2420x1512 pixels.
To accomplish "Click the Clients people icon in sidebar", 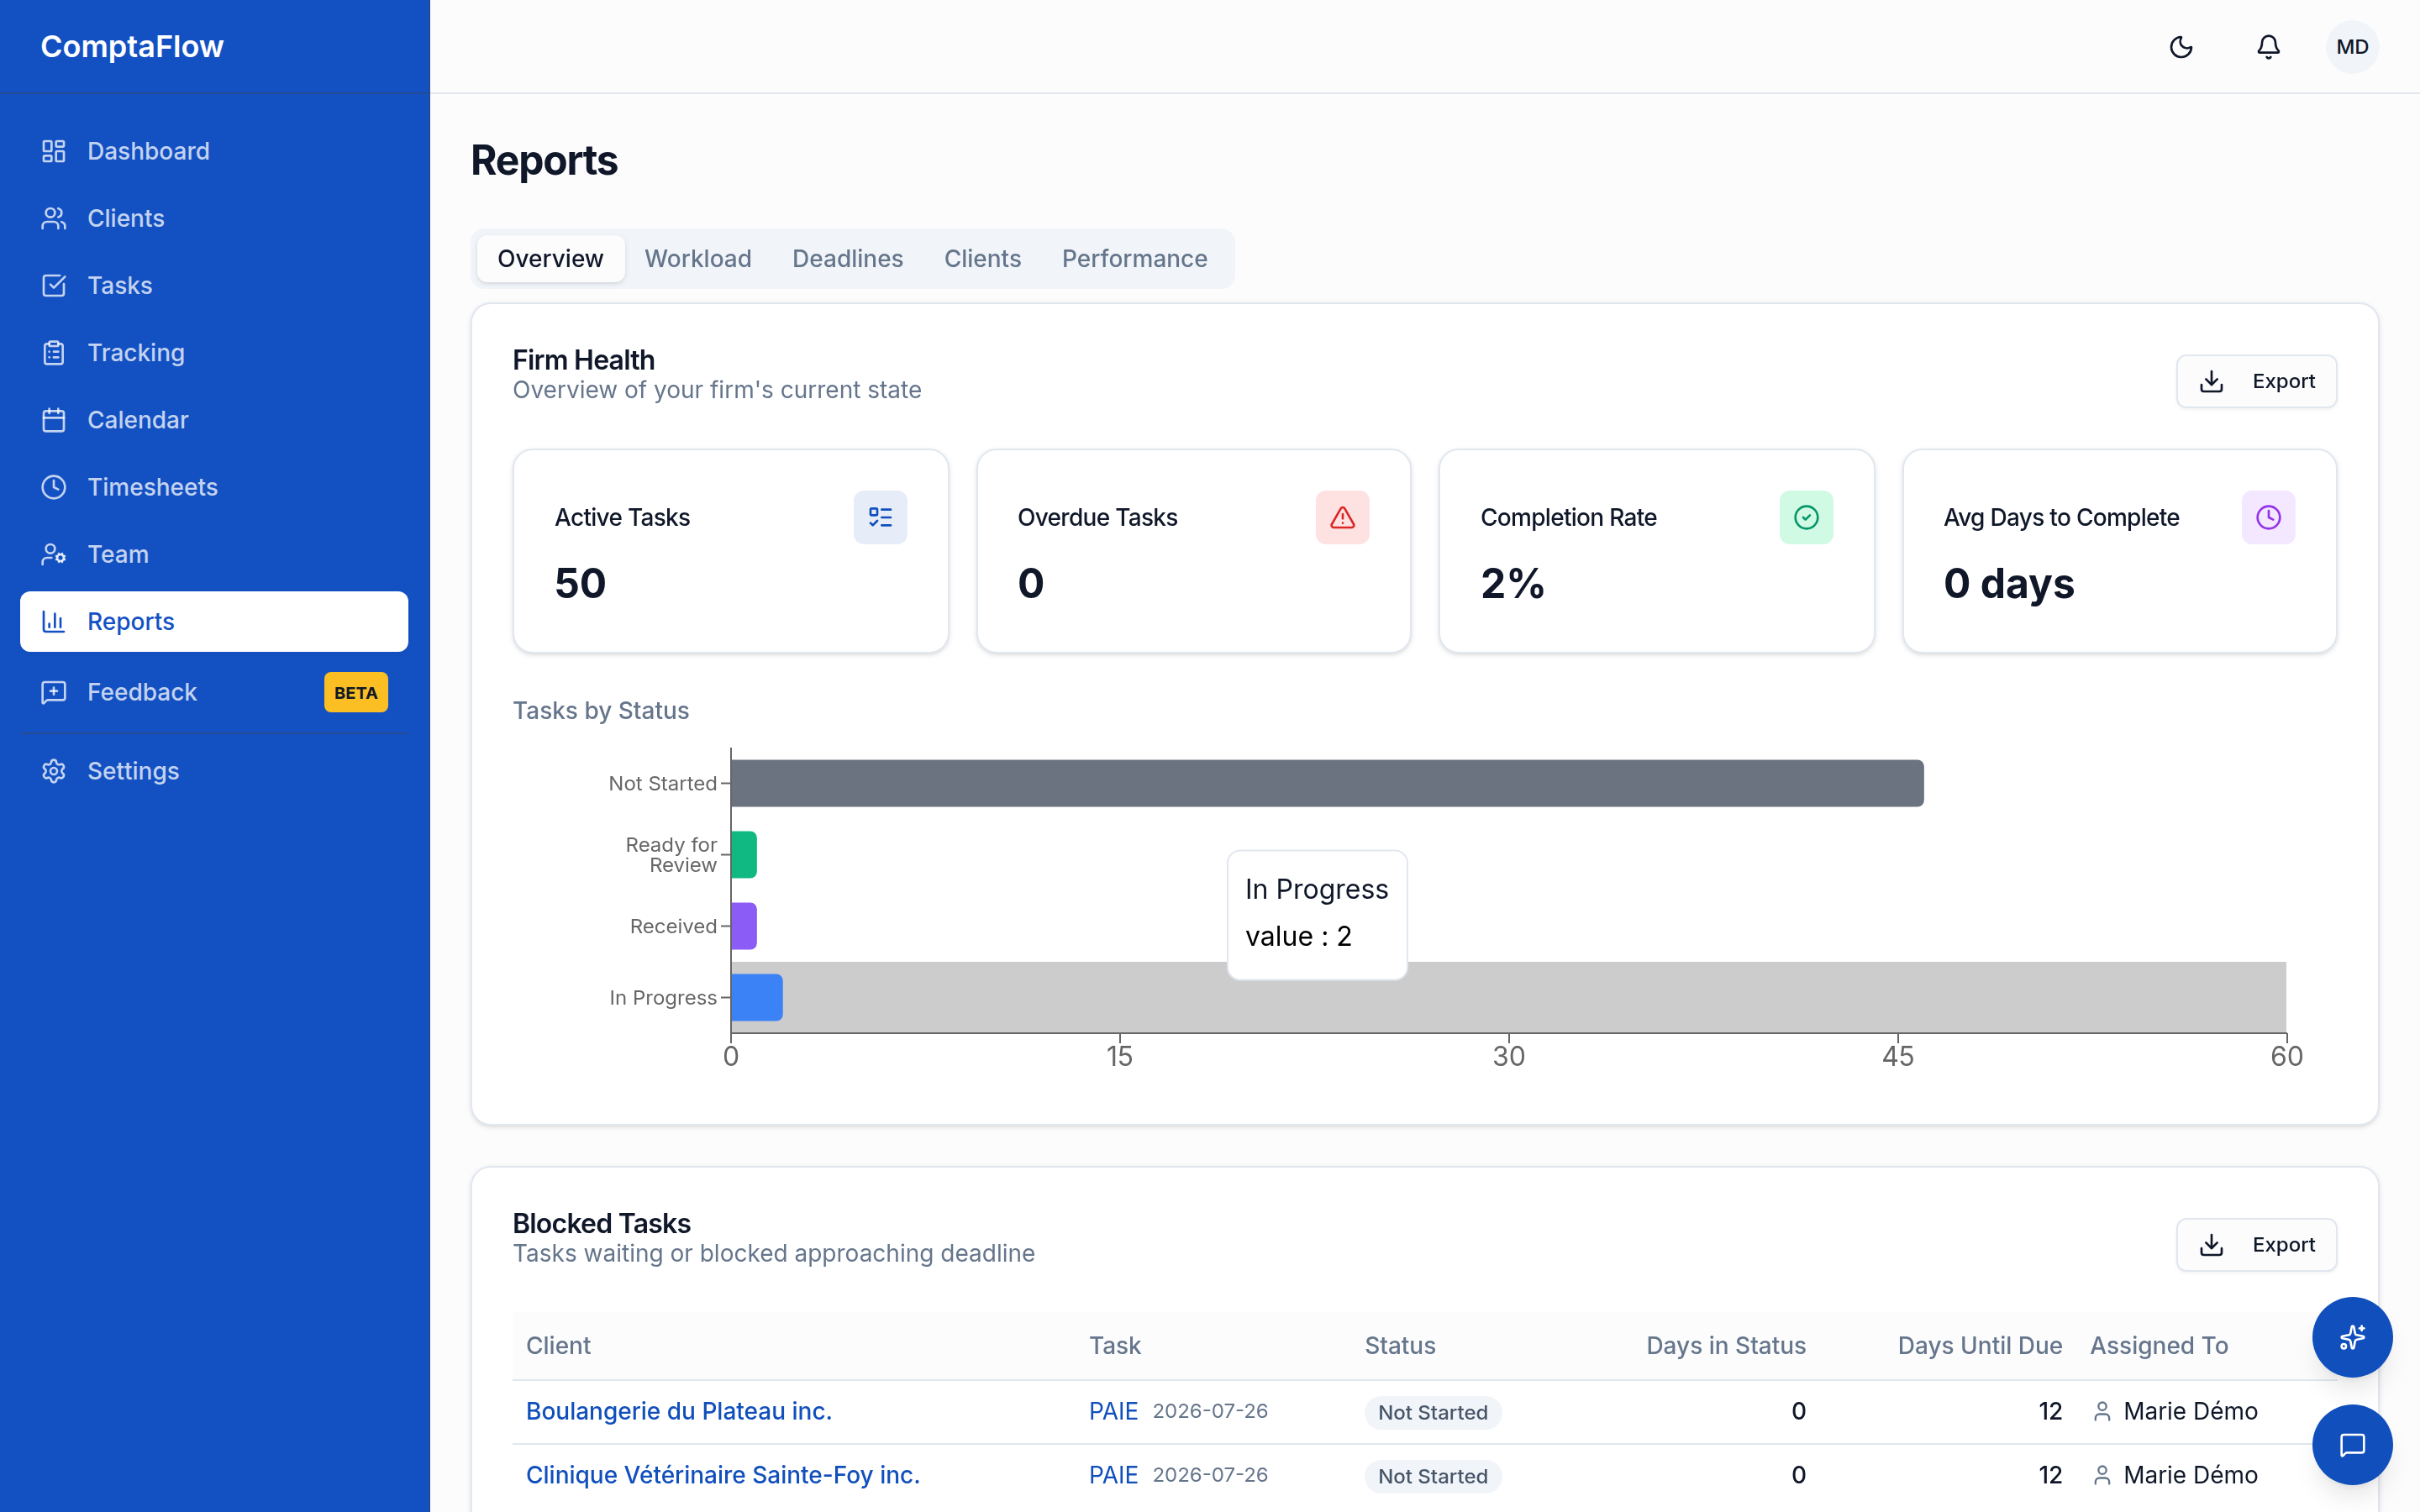I will pyautogui.click(x=54, y=218).
